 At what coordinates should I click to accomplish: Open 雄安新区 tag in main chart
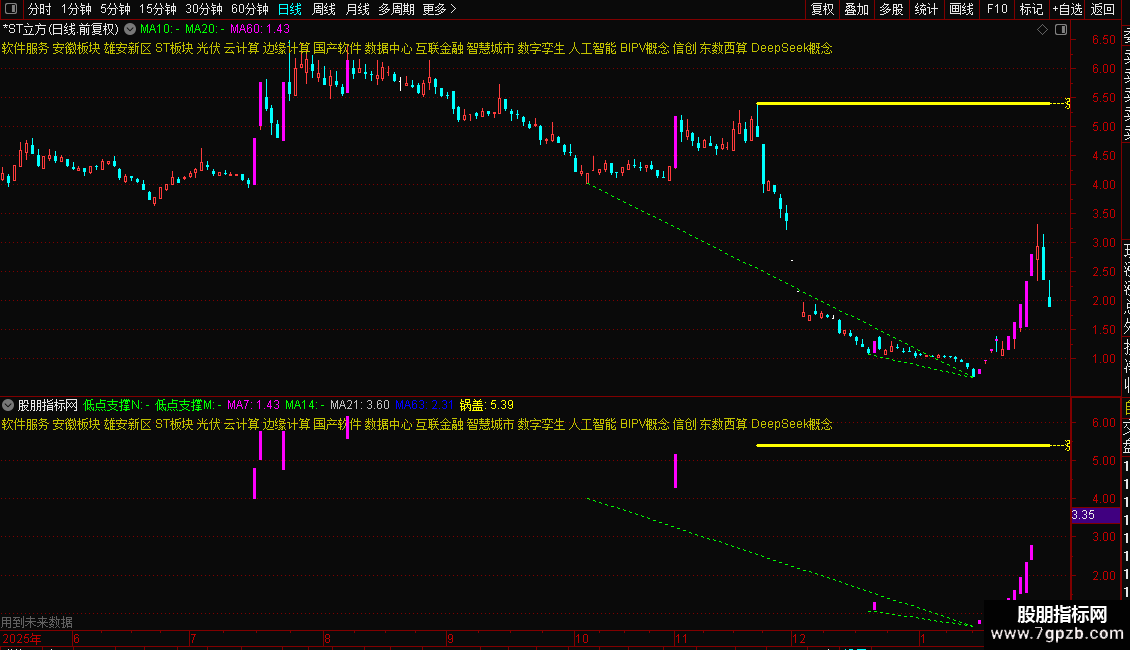(x=128, y=48)
